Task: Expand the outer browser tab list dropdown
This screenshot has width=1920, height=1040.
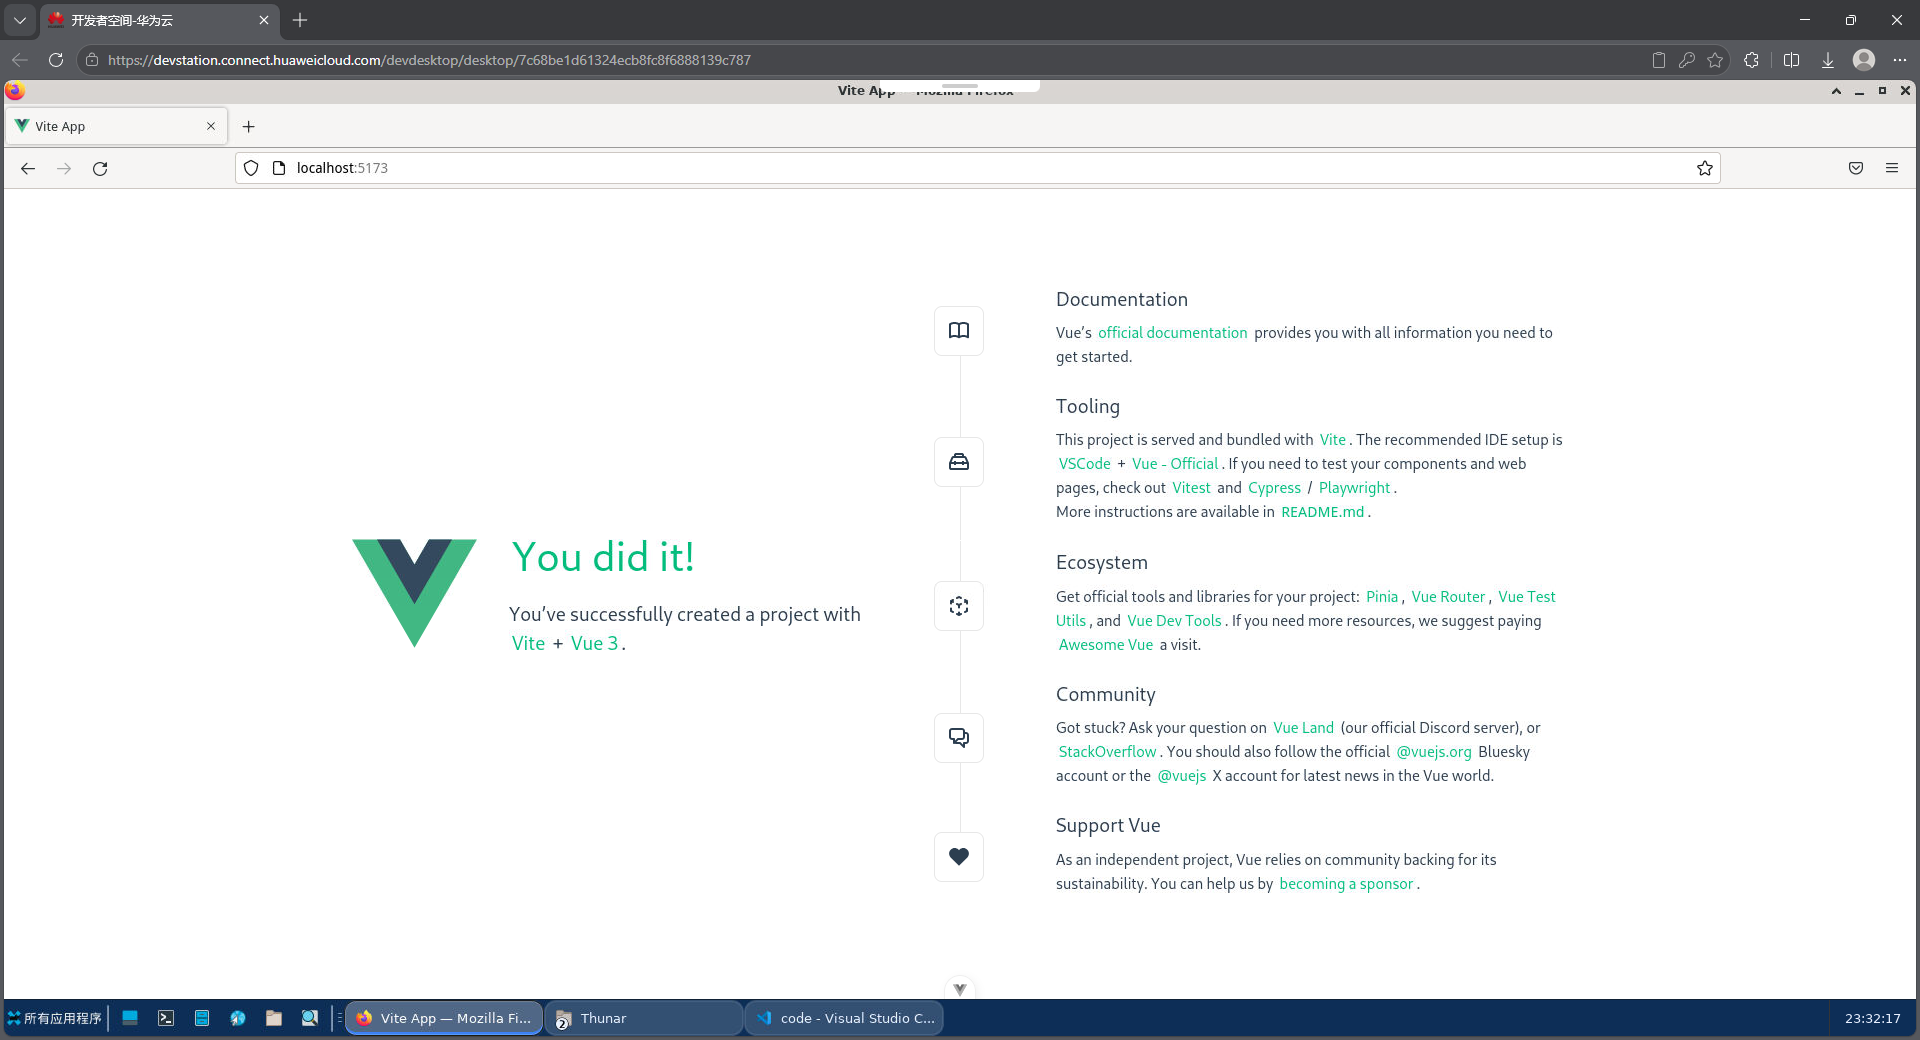Action: click(x=20, y=20)
